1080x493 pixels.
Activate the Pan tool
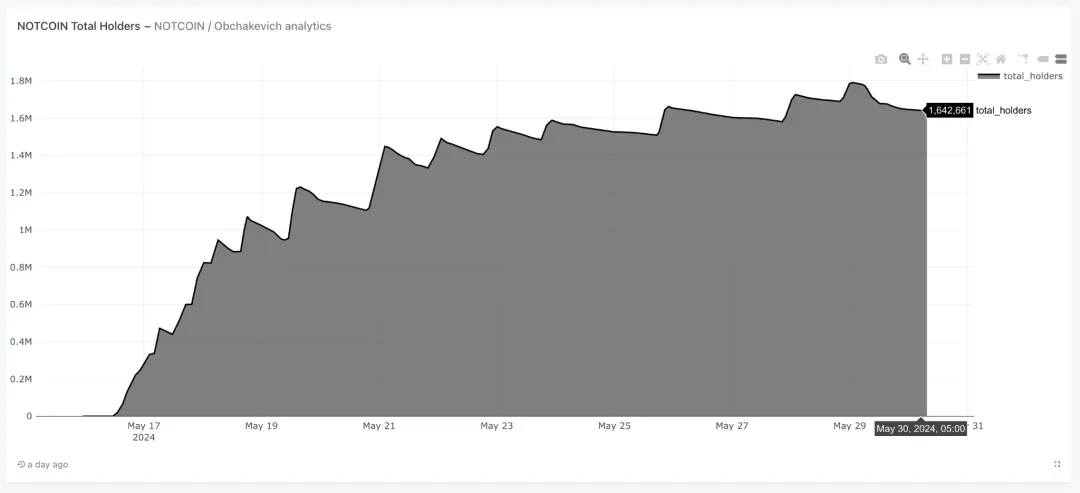click(923, 59)
